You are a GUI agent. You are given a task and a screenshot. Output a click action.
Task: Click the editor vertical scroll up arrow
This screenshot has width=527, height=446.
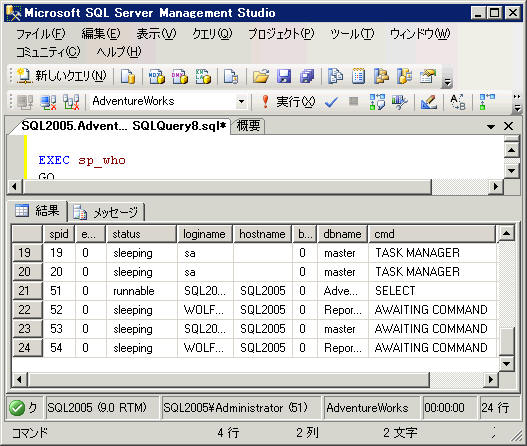tap(512, 150)
